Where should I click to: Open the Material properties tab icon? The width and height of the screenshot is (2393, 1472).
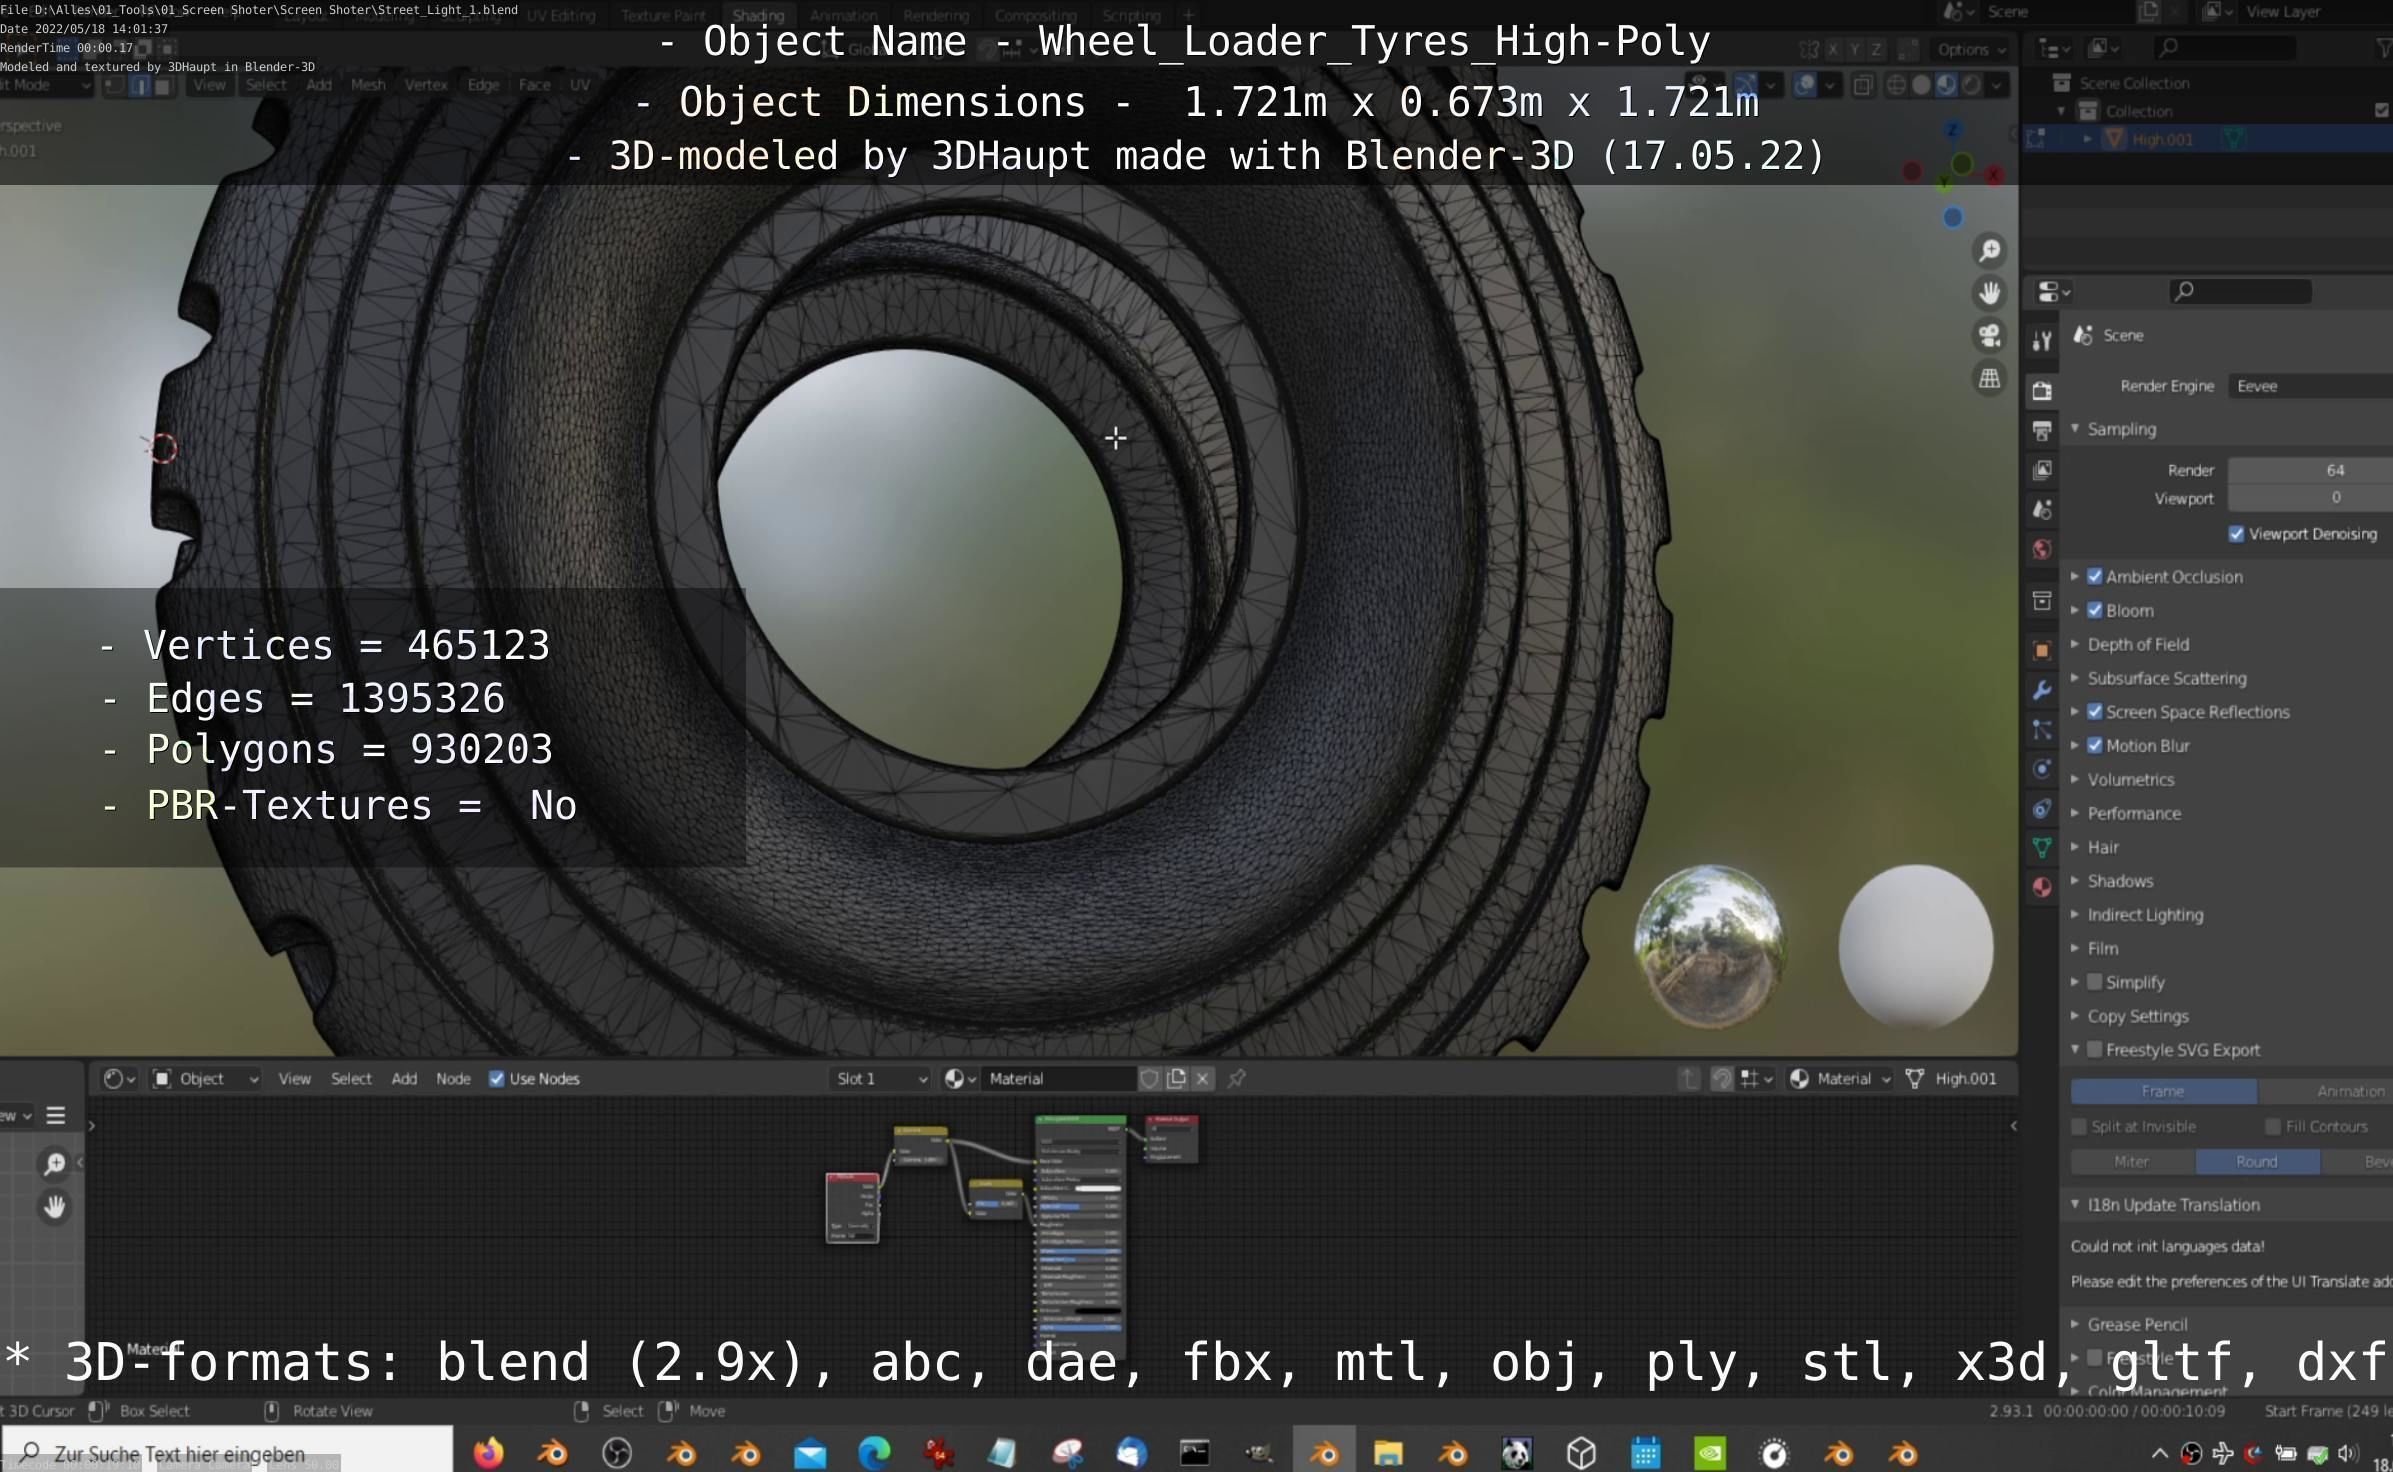coord(2042,887)
